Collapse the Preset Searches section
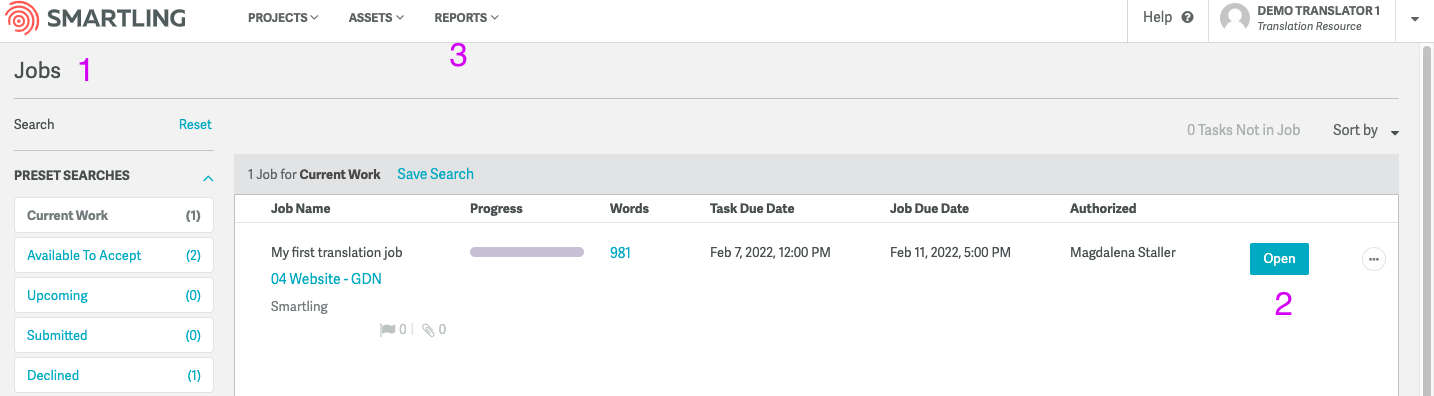The image size is (1434, 396). click(x=208, y=178)
